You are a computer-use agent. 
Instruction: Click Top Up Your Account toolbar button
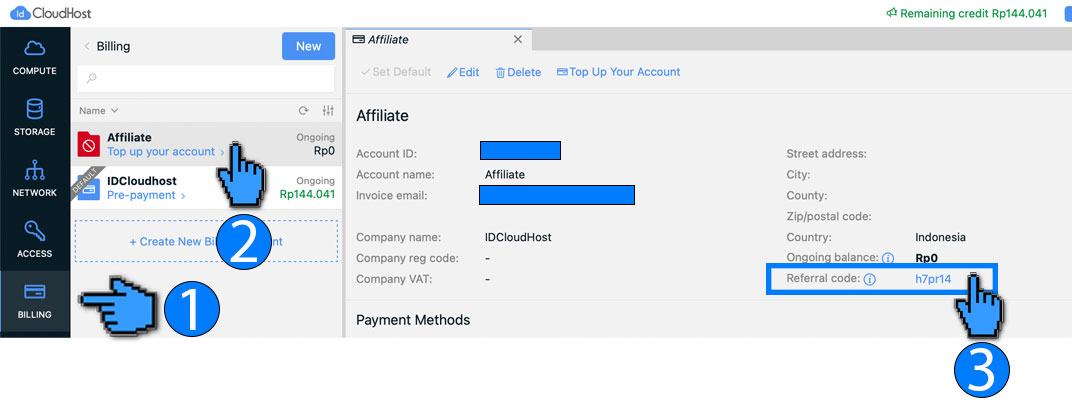pyautogui.click(x=618, y=72)
